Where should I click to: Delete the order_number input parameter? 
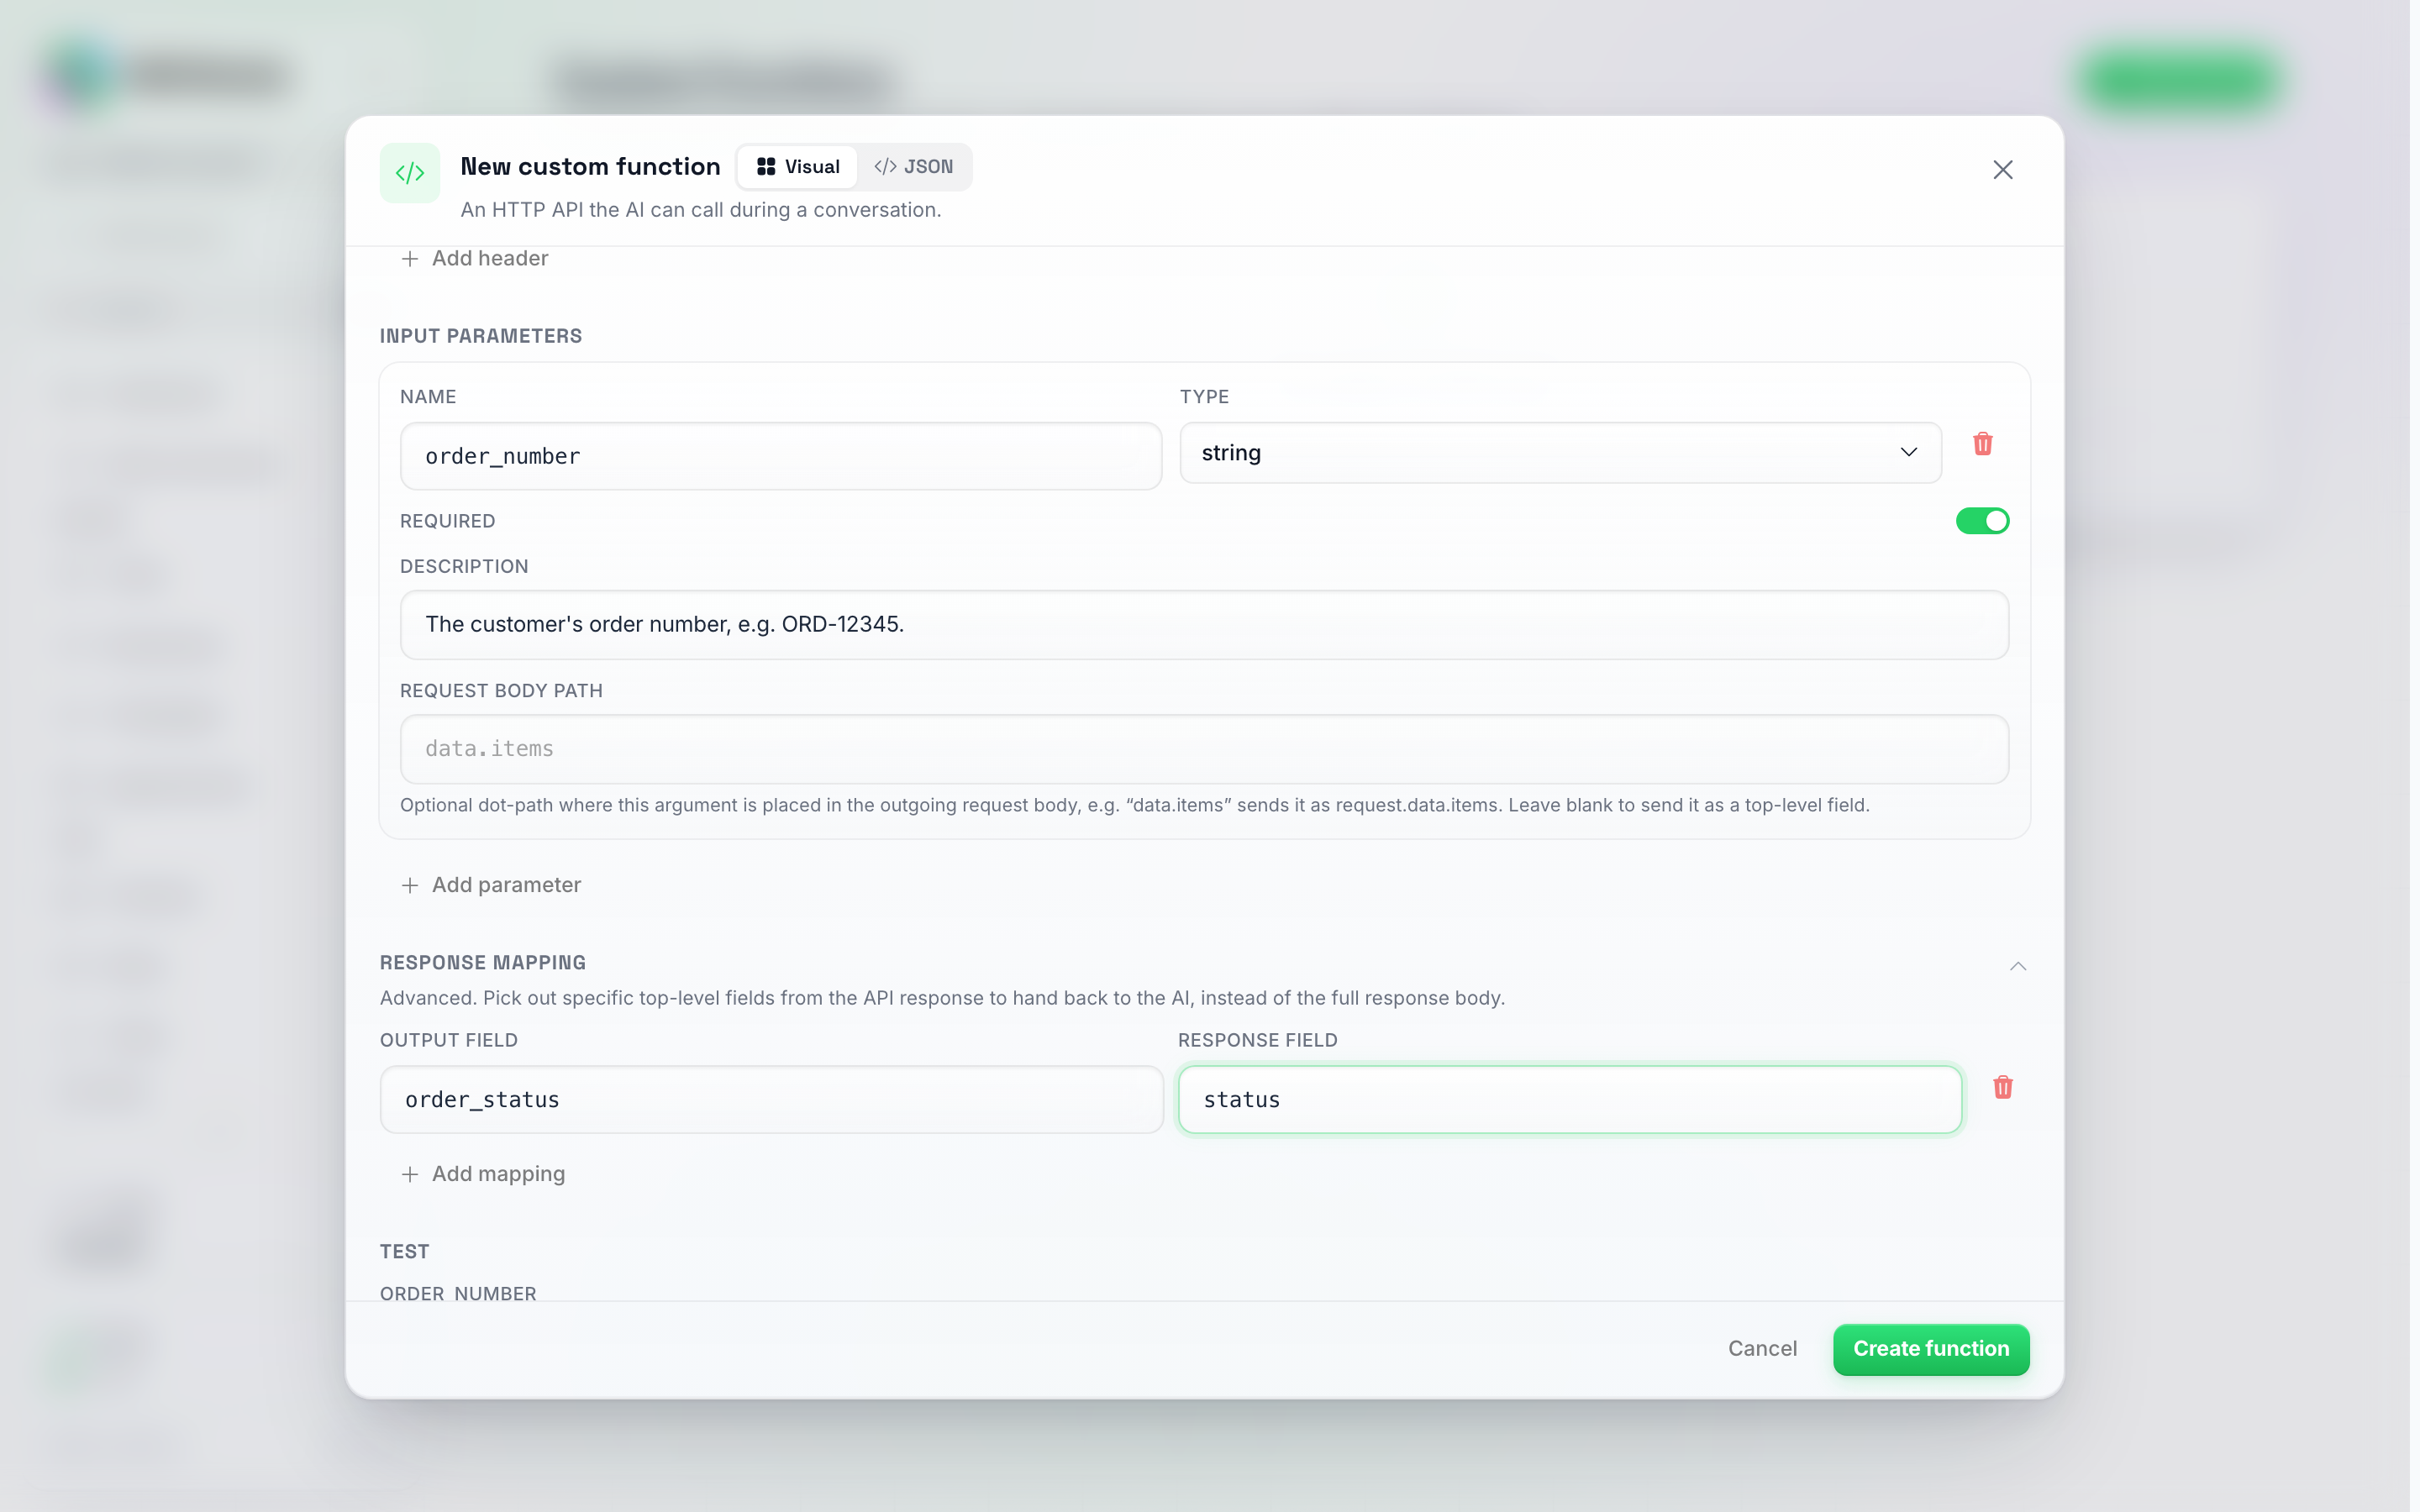tap(1982, 444)
